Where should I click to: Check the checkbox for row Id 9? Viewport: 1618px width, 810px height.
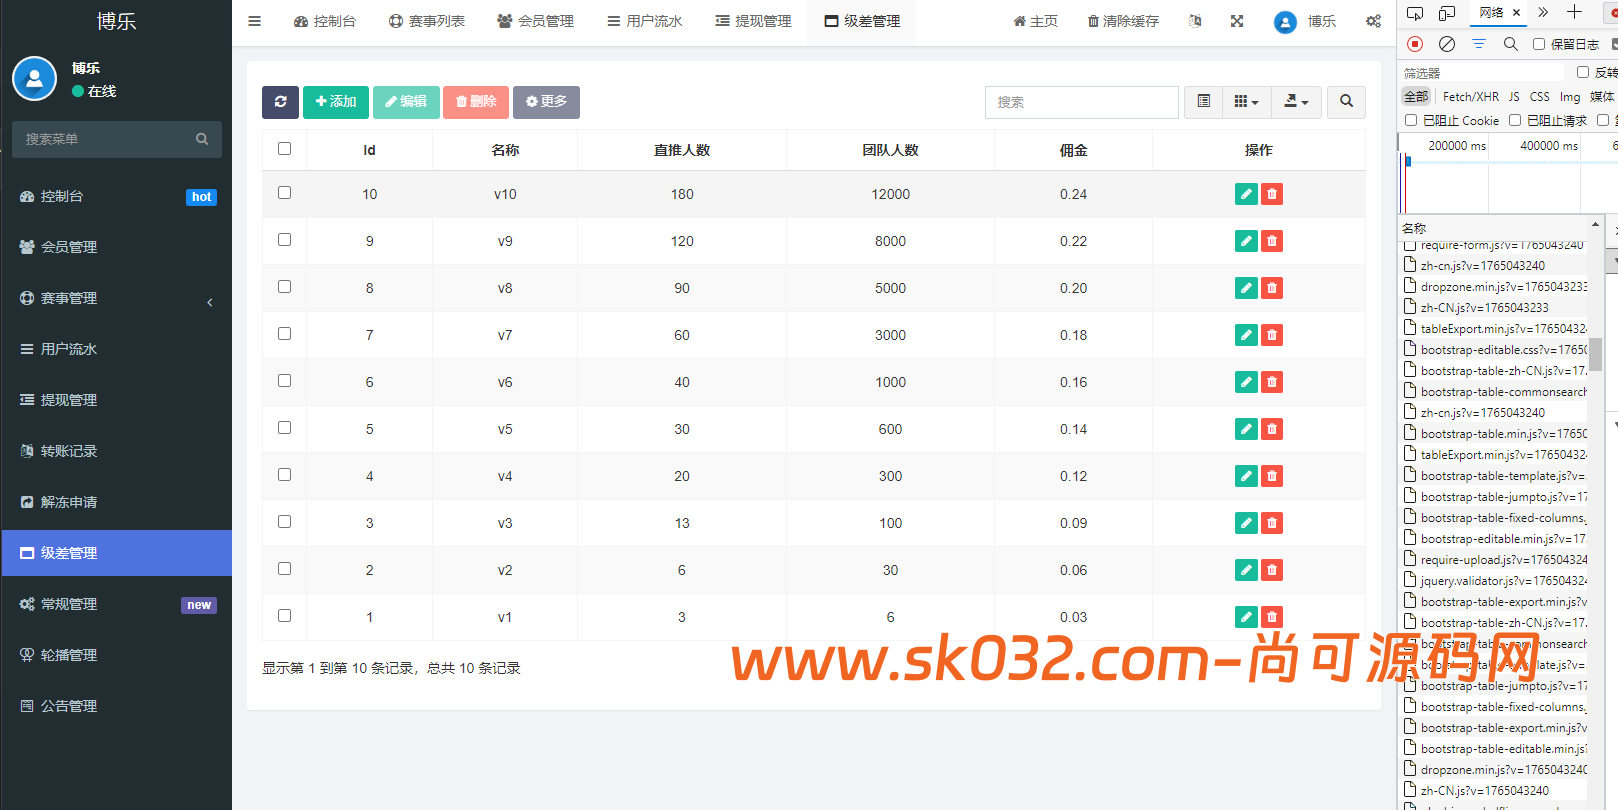(285, 240)
